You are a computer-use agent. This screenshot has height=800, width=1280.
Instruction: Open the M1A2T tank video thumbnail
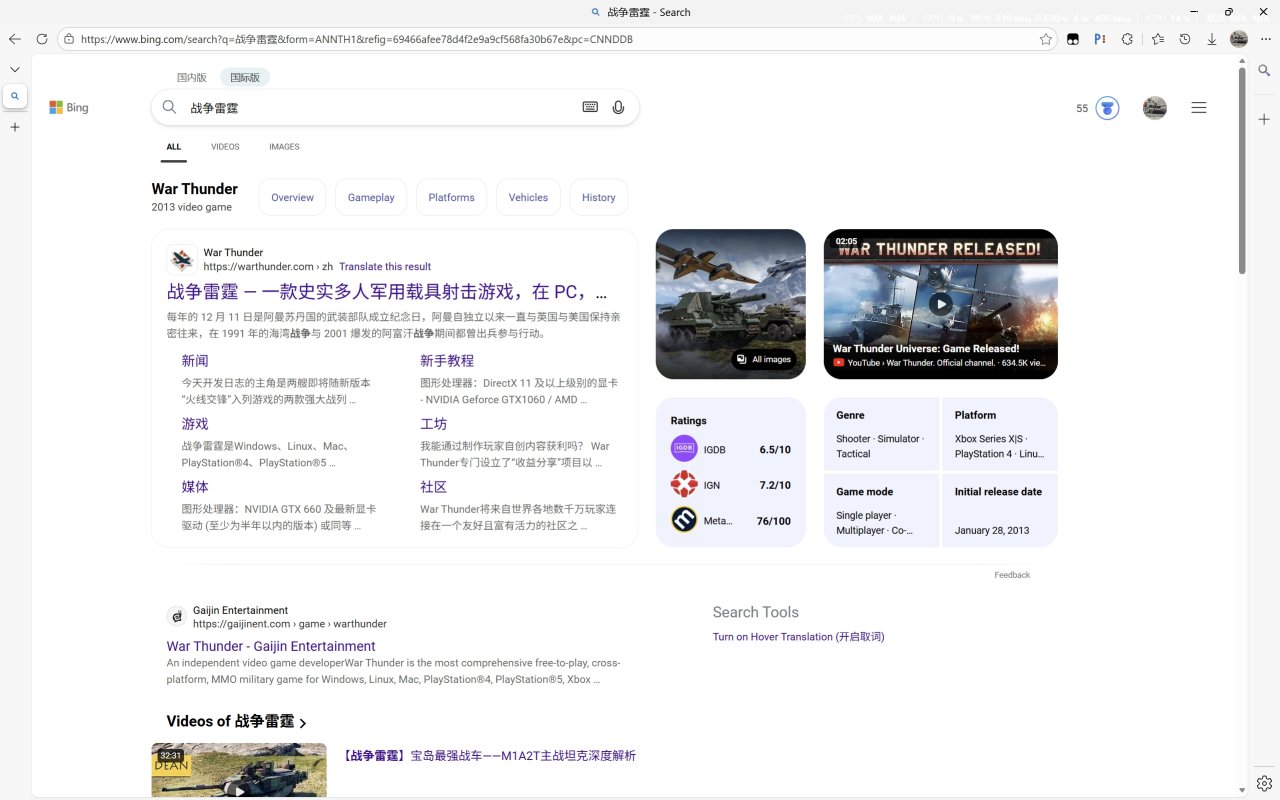[x=239, y=770]
